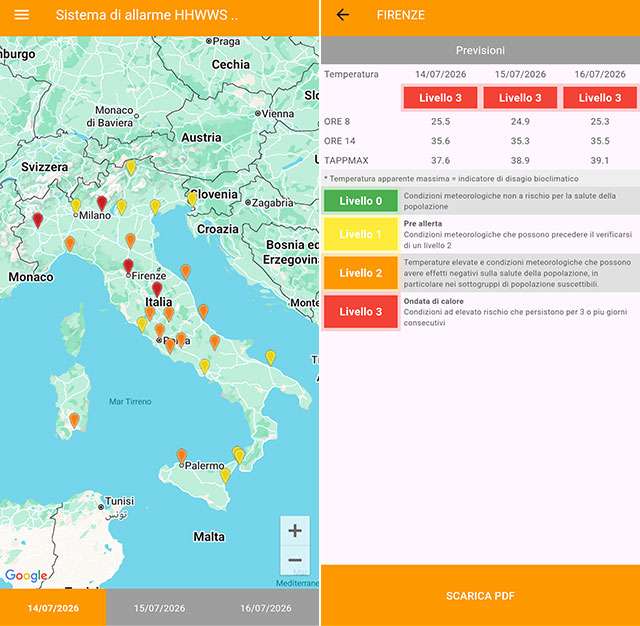Click the orange Livello 2 legend swatch
Image resolution: width=640 pixels, height=626 pixels.
point(360,273)
